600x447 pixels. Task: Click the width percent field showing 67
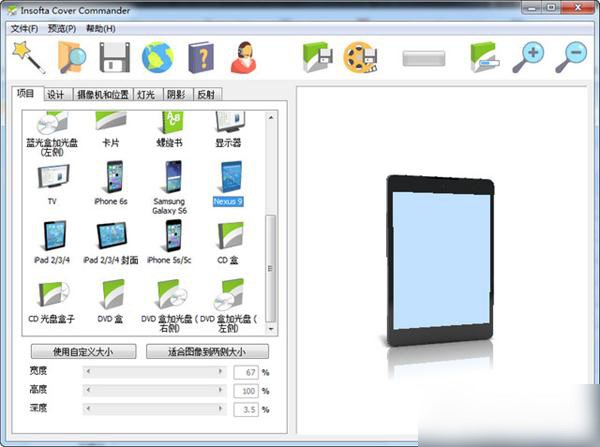pos(246,372)
